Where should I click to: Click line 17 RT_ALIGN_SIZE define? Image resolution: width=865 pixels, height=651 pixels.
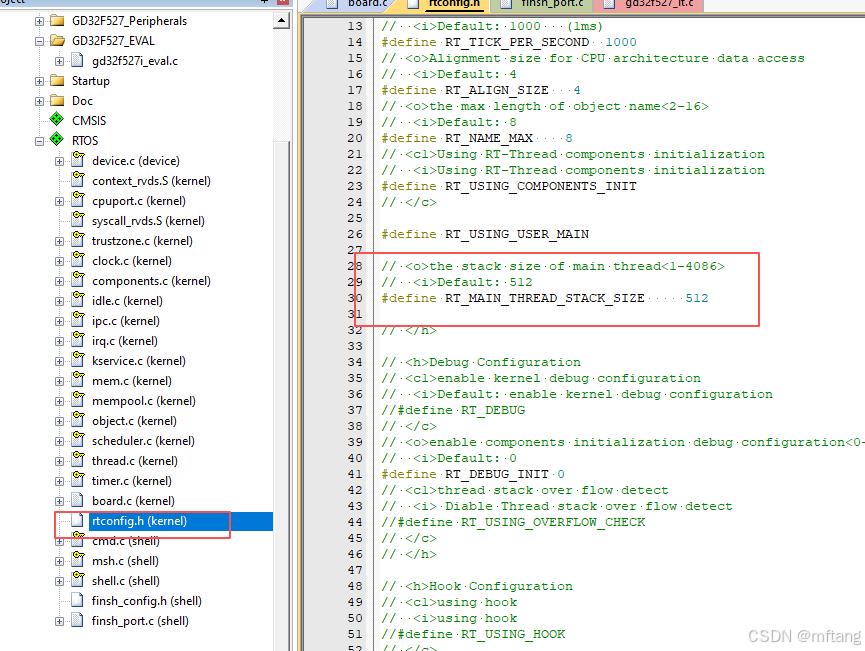(x=480, y=90)
